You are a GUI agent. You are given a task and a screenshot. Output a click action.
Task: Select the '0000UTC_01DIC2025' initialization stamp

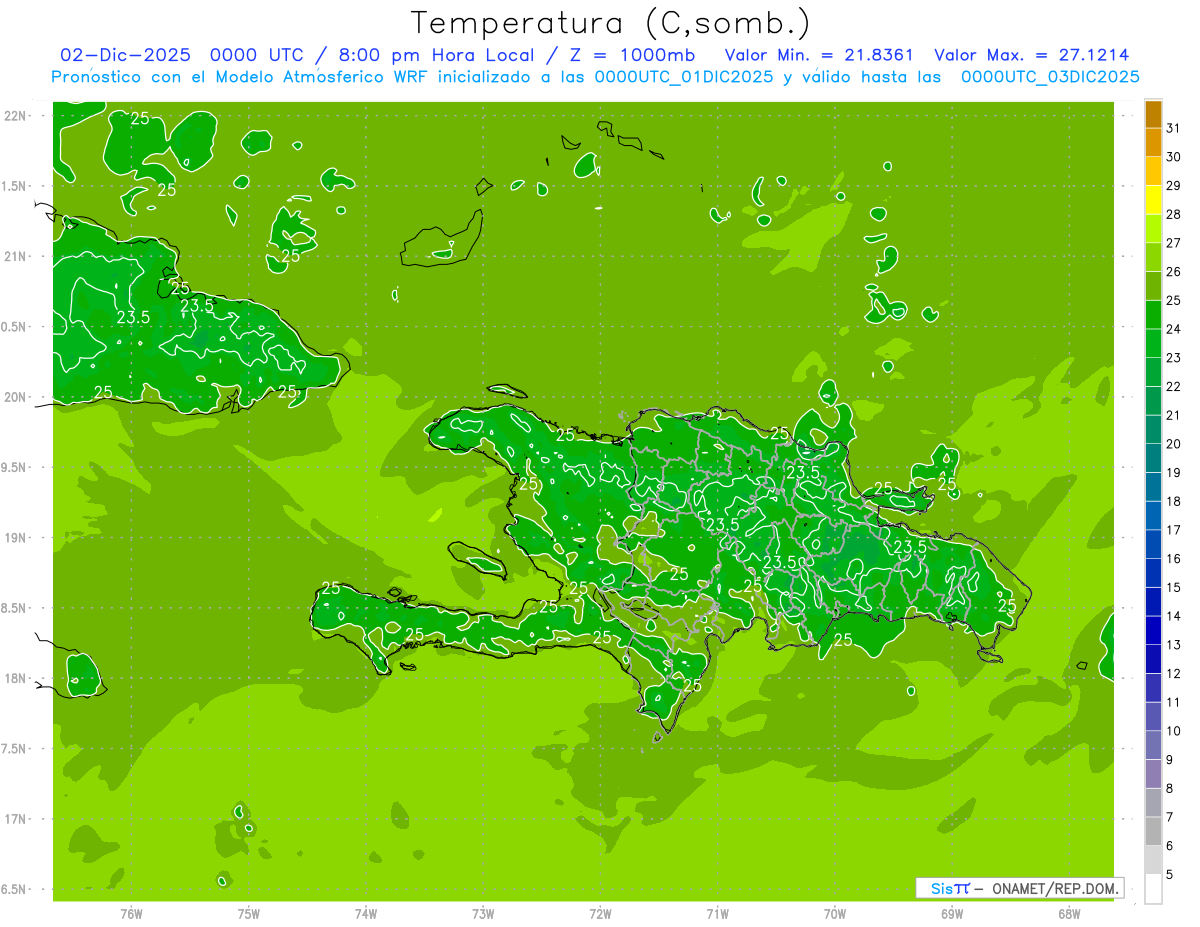click(x=684, y=77)
